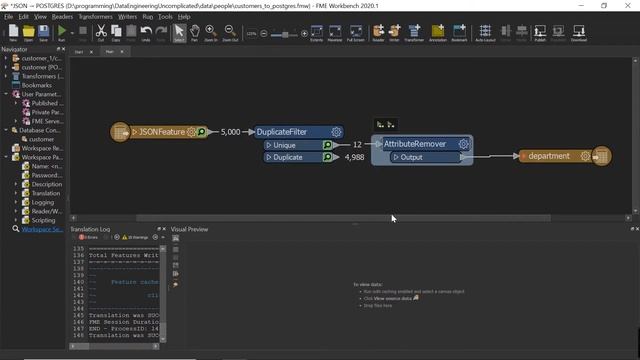Open AttributeRemover parameters gear icon
This screenshot has height=360, width=640.
[463, 144]
